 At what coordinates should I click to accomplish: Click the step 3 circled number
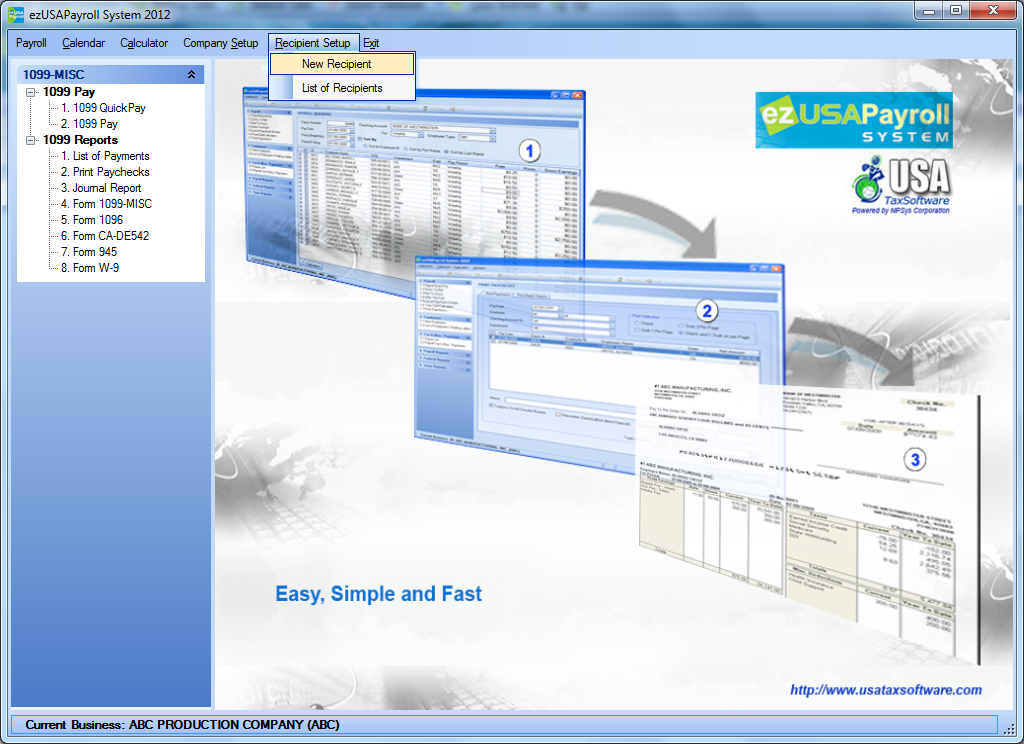pyautogui.click(x=915, y=460)
